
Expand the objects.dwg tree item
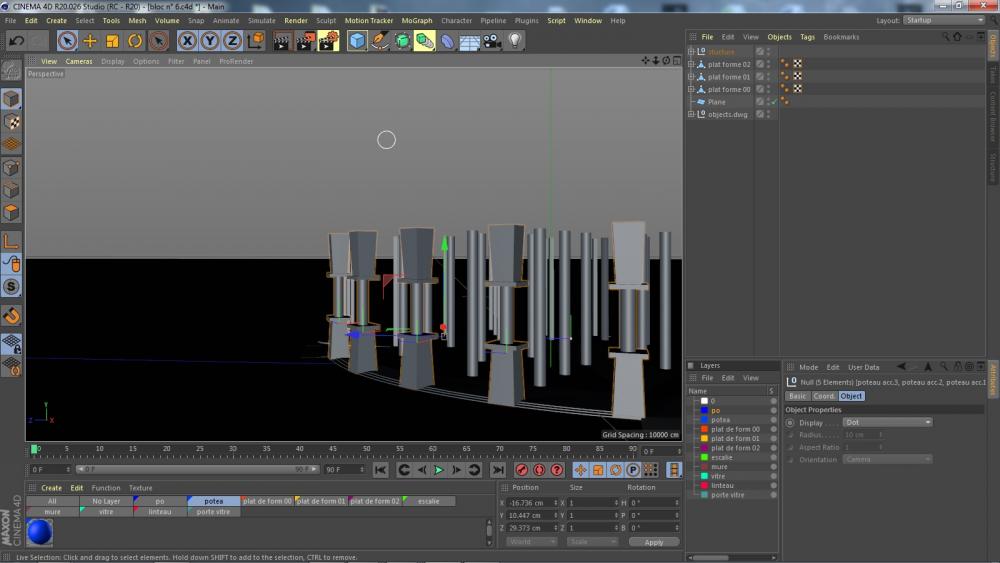click(x=690, y=114)
